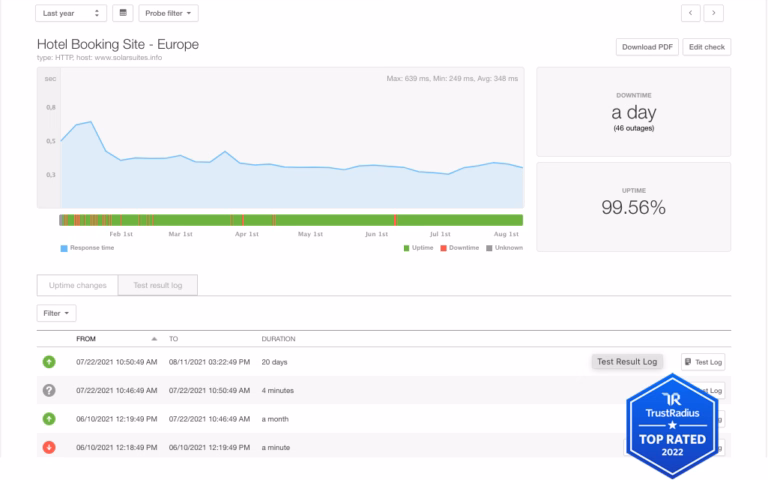This screenshot has width=768, height=480.
Task: Select the Test result log tab
Action: [x=157, y=285]
